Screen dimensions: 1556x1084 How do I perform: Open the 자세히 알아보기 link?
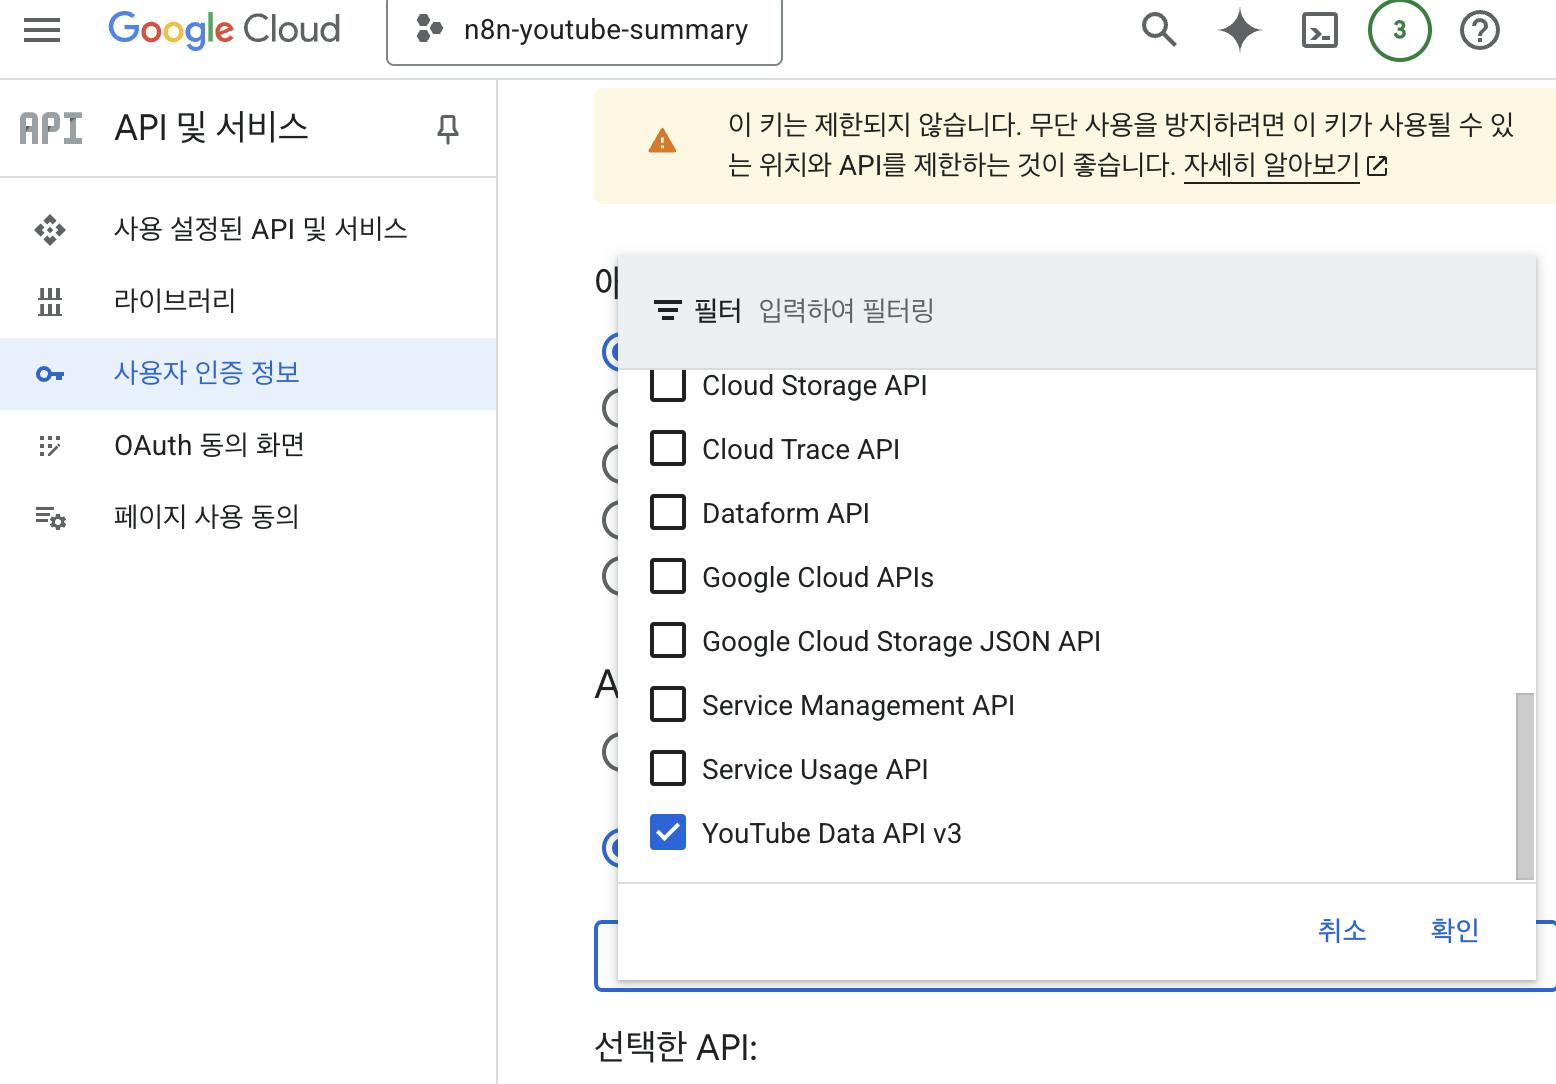1272,165
